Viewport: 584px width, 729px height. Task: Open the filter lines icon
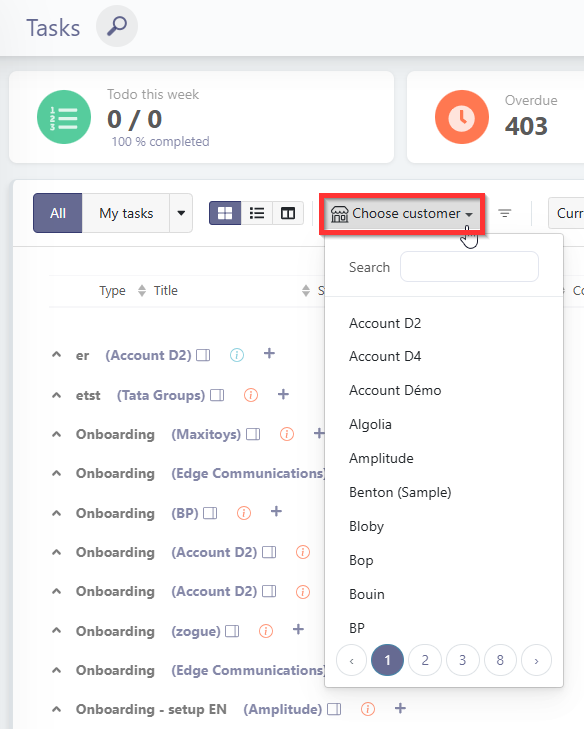coord(504,213)
